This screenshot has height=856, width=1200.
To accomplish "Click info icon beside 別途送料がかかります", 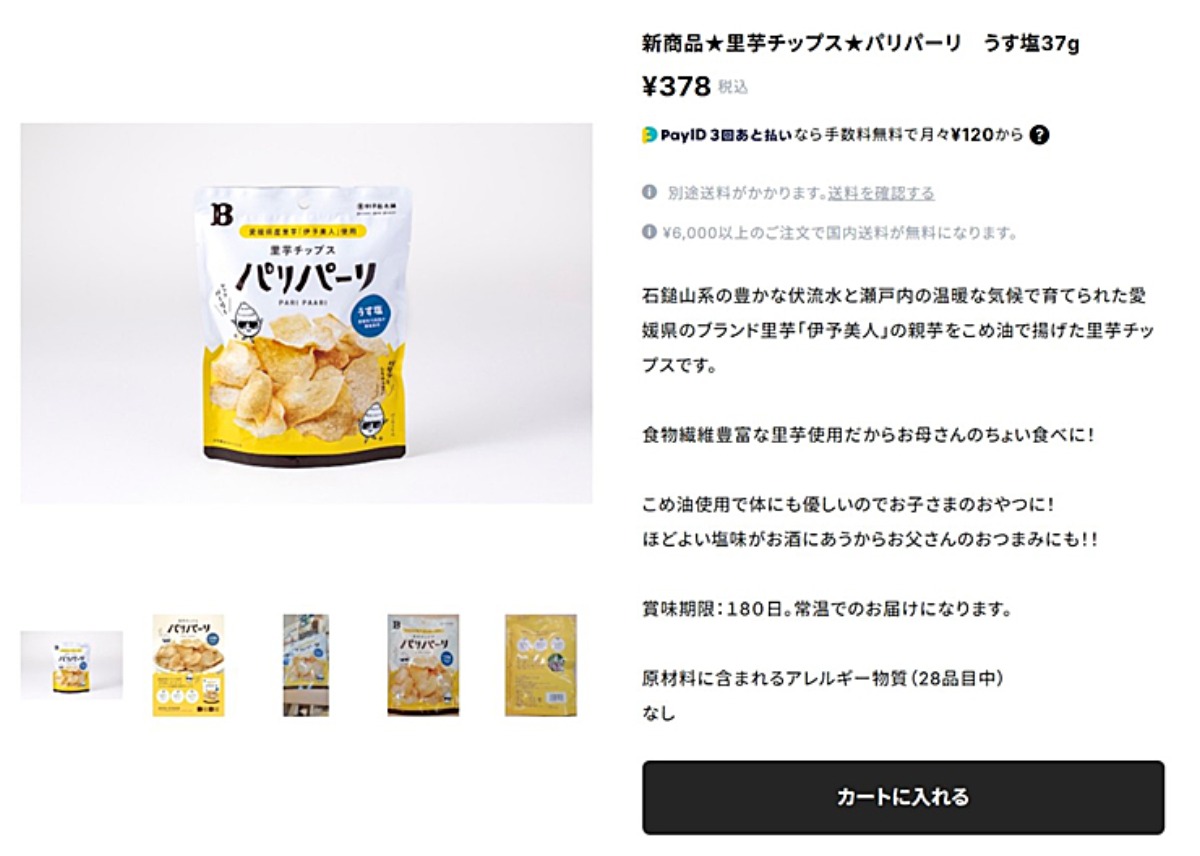I will point(649,192).
